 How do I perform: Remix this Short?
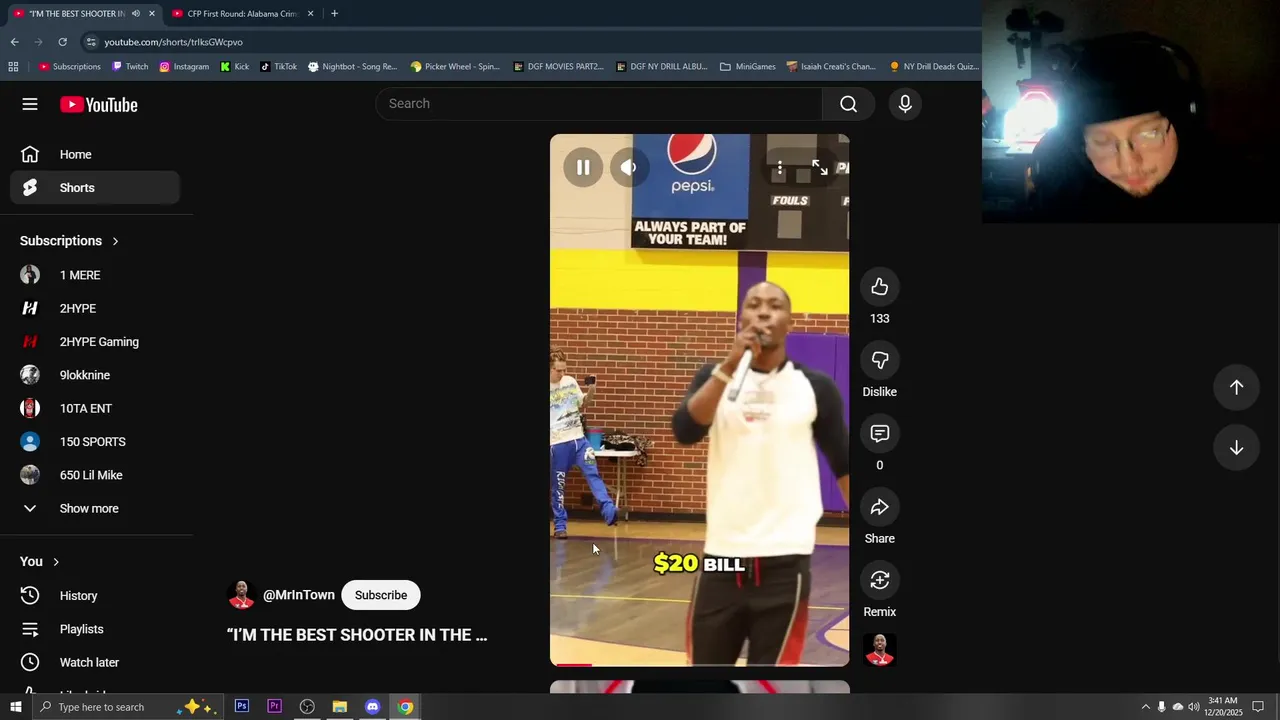(x=880, y=580)
